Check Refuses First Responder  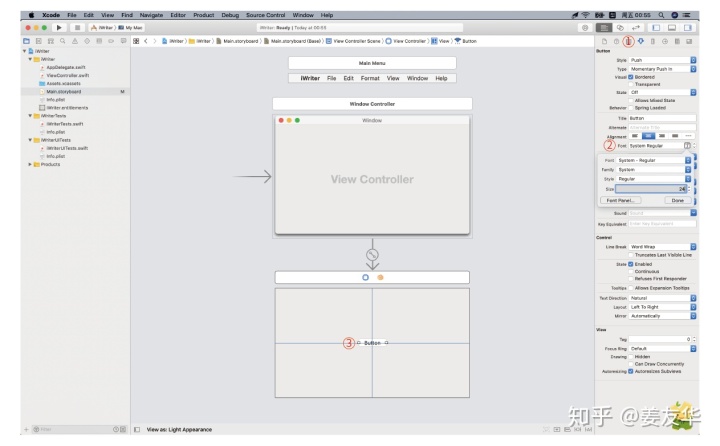(630, 279)
